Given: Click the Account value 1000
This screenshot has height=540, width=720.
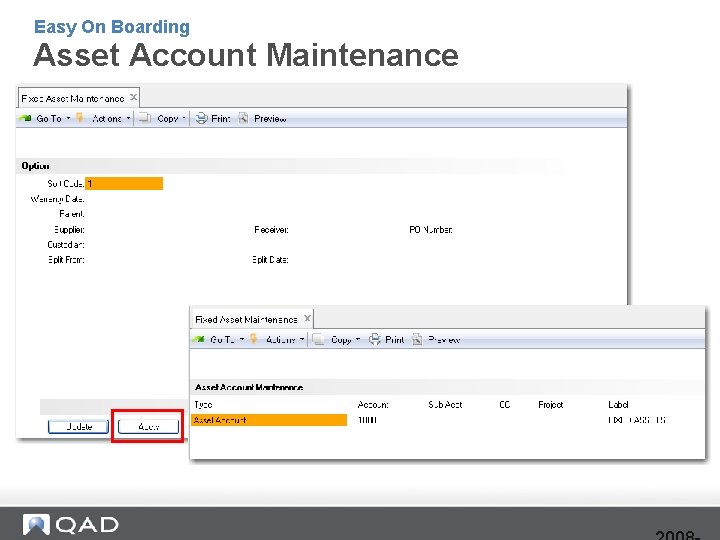Looking at the screenshot, I should coord(367,420).
